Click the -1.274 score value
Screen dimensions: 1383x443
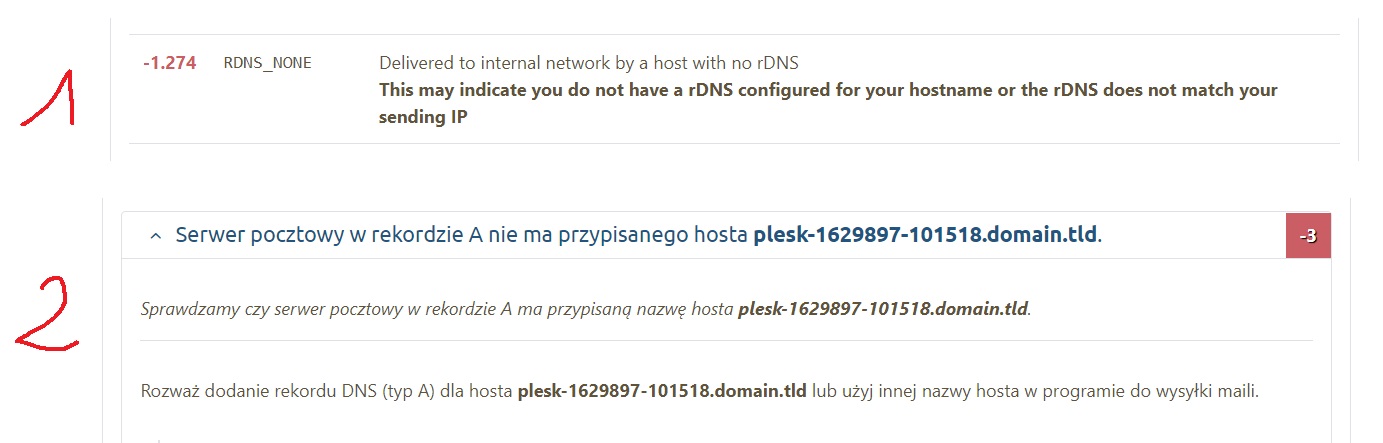[x=169, y=63]
